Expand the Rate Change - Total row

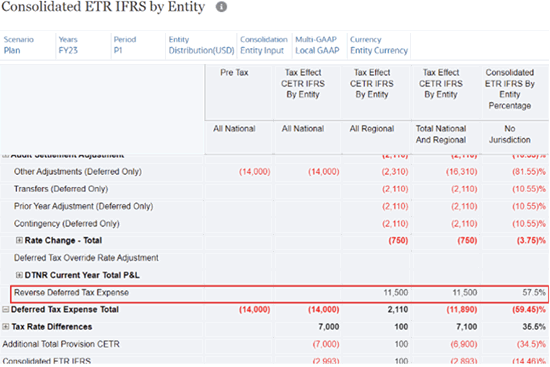pos(19,240)
